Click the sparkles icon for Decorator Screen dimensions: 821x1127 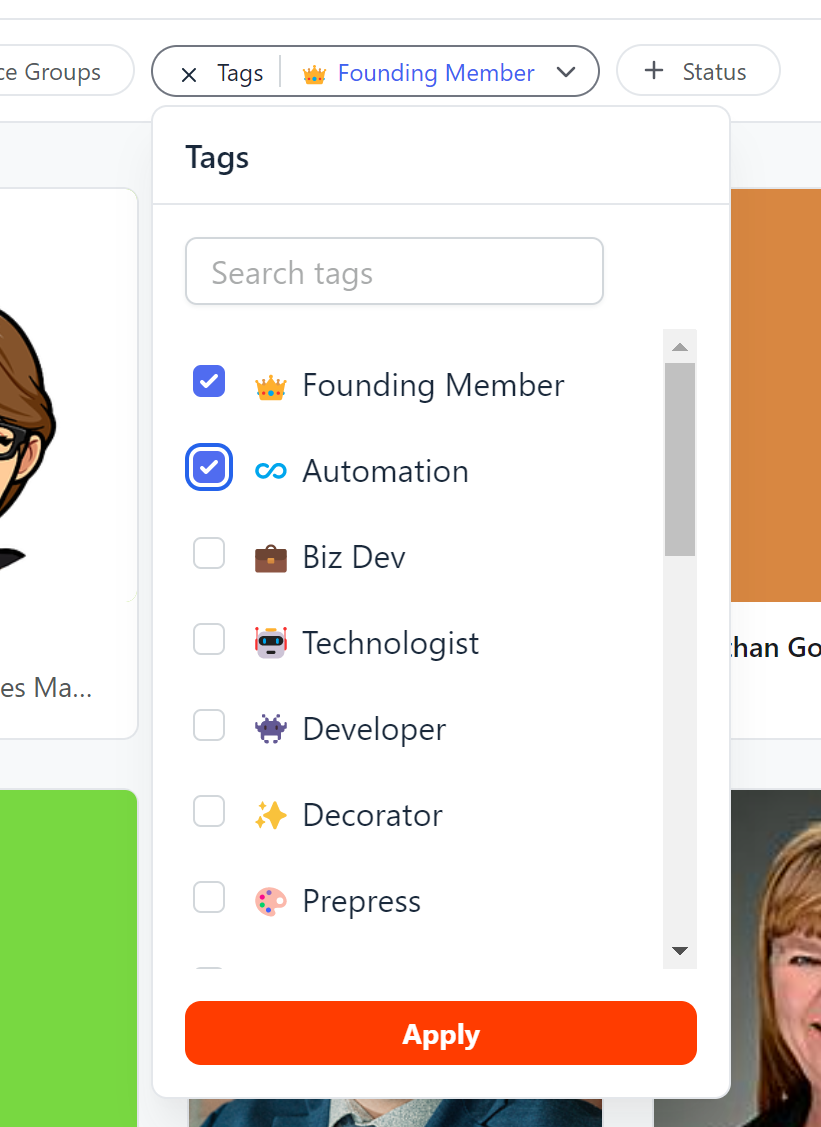(270, 815)
